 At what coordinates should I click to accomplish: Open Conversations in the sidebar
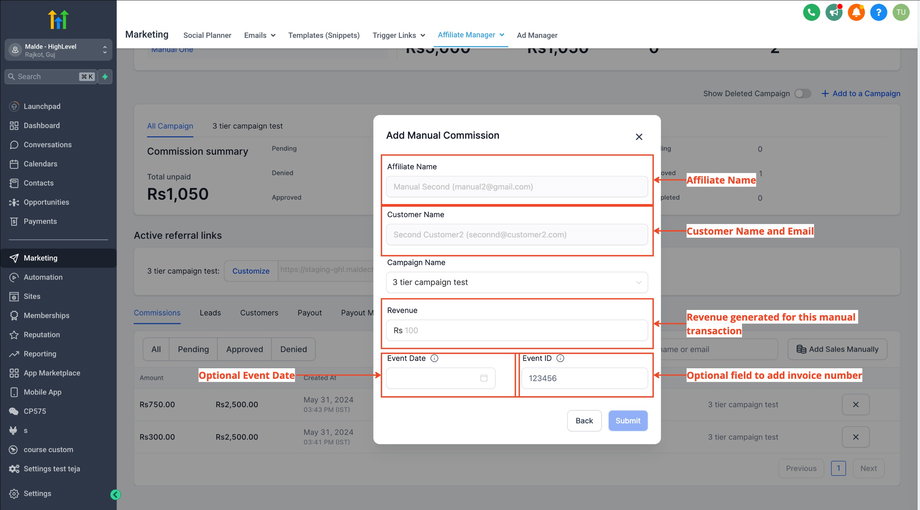coord(48,145)
